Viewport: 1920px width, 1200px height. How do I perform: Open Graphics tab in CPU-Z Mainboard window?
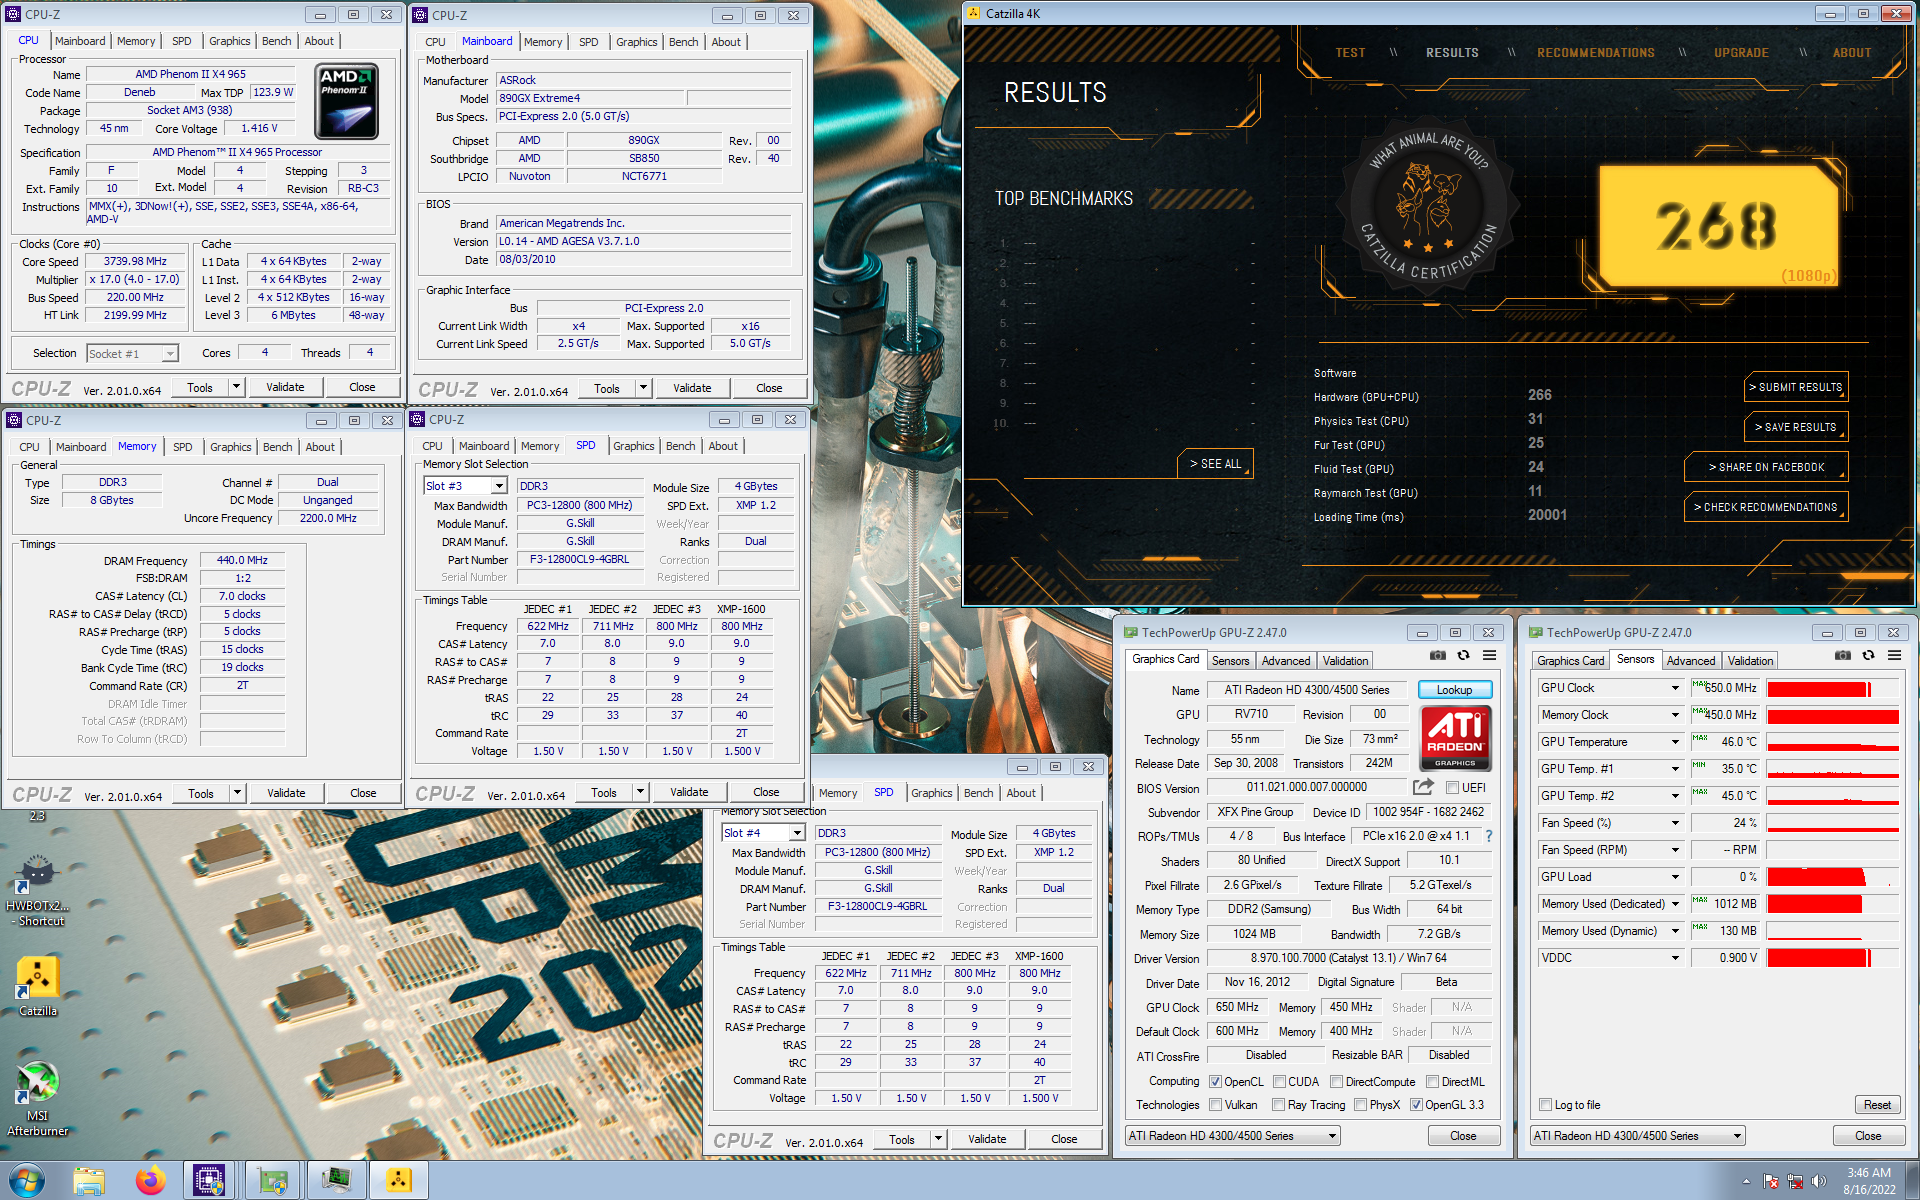pos(636,42)
